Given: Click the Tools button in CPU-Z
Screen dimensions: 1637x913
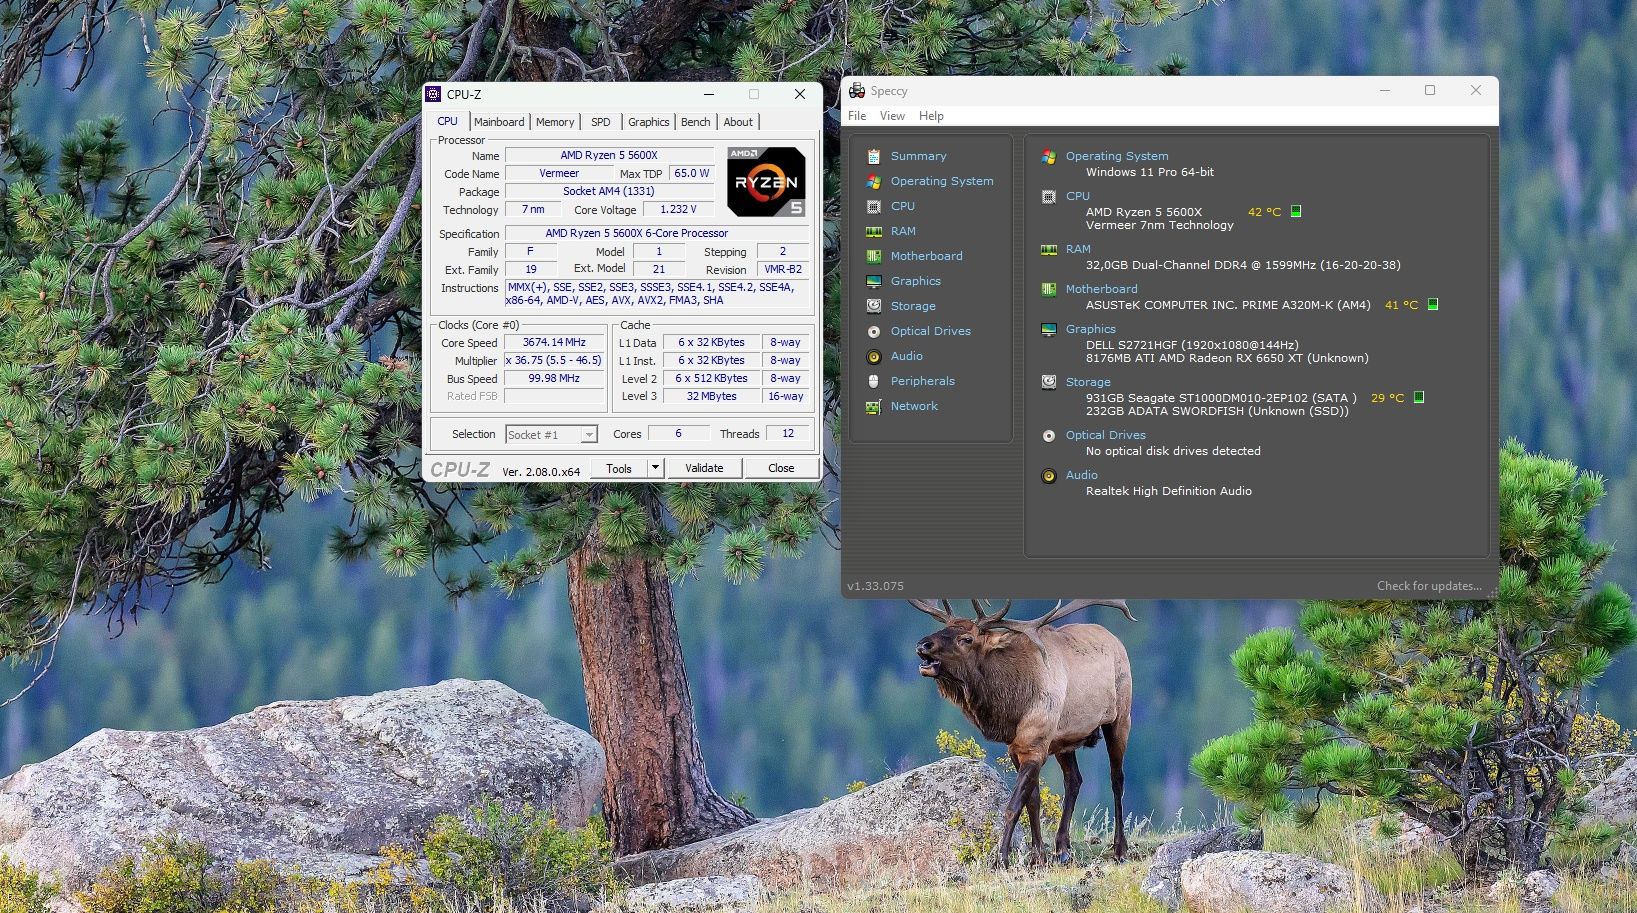Looking at the screenshot, I should (x=619, y=468).
